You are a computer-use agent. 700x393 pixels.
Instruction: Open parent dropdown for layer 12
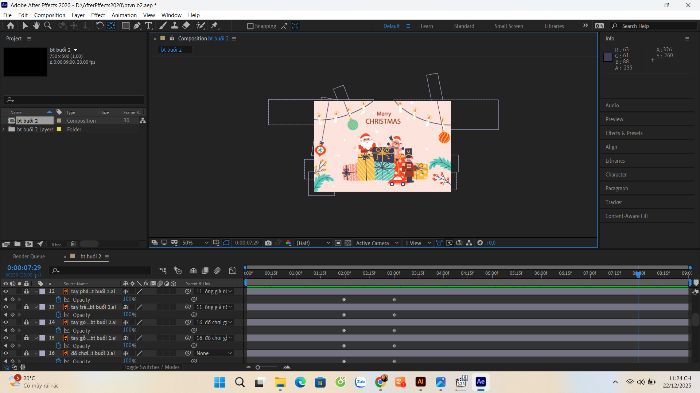pyautogui.click(x=215, y=291)
